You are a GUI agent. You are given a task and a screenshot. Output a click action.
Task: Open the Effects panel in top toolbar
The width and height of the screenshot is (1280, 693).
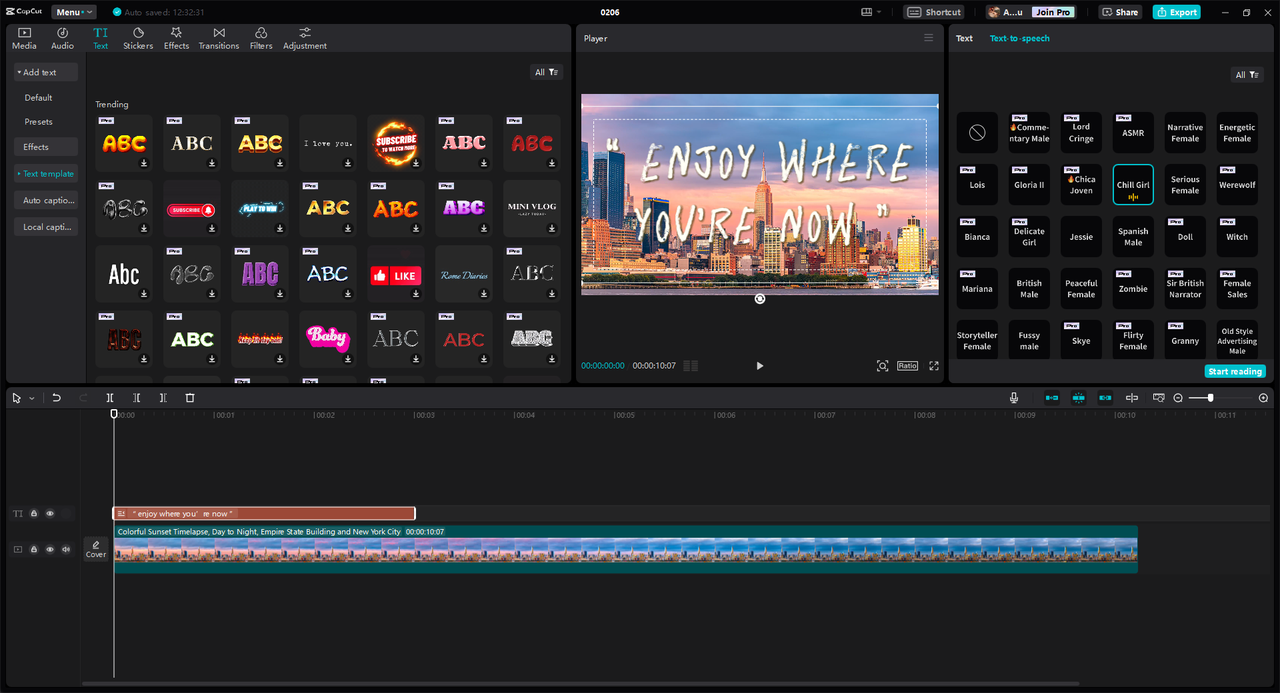pos(176,38)
